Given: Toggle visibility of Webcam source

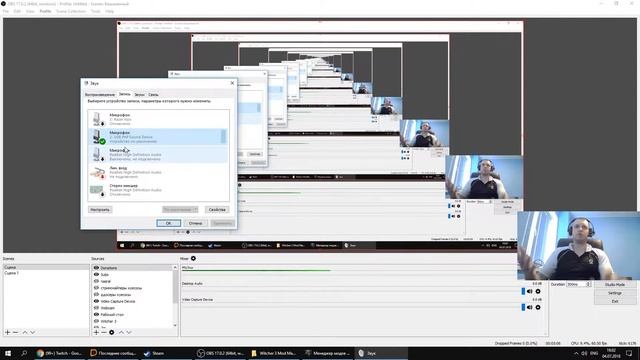Looking at the screenshot, I should [x=96, y=308].
